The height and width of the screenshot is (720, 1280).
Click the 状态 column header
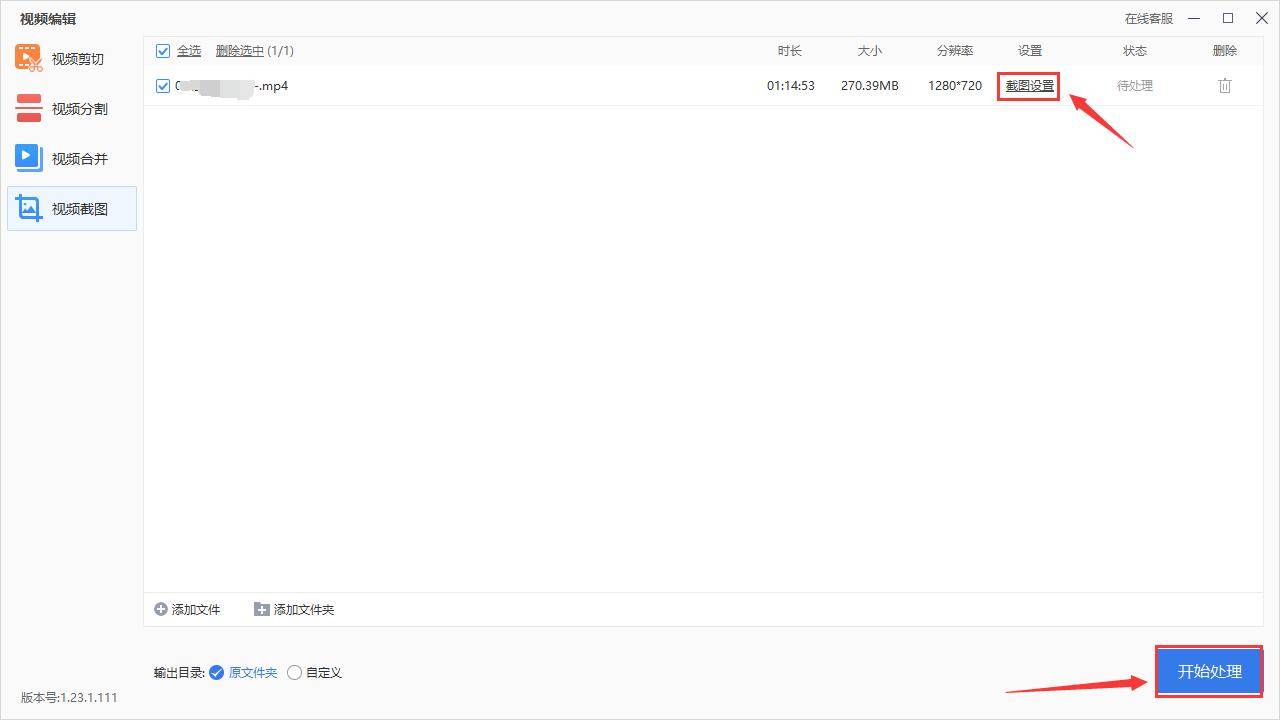(1135, 51)
